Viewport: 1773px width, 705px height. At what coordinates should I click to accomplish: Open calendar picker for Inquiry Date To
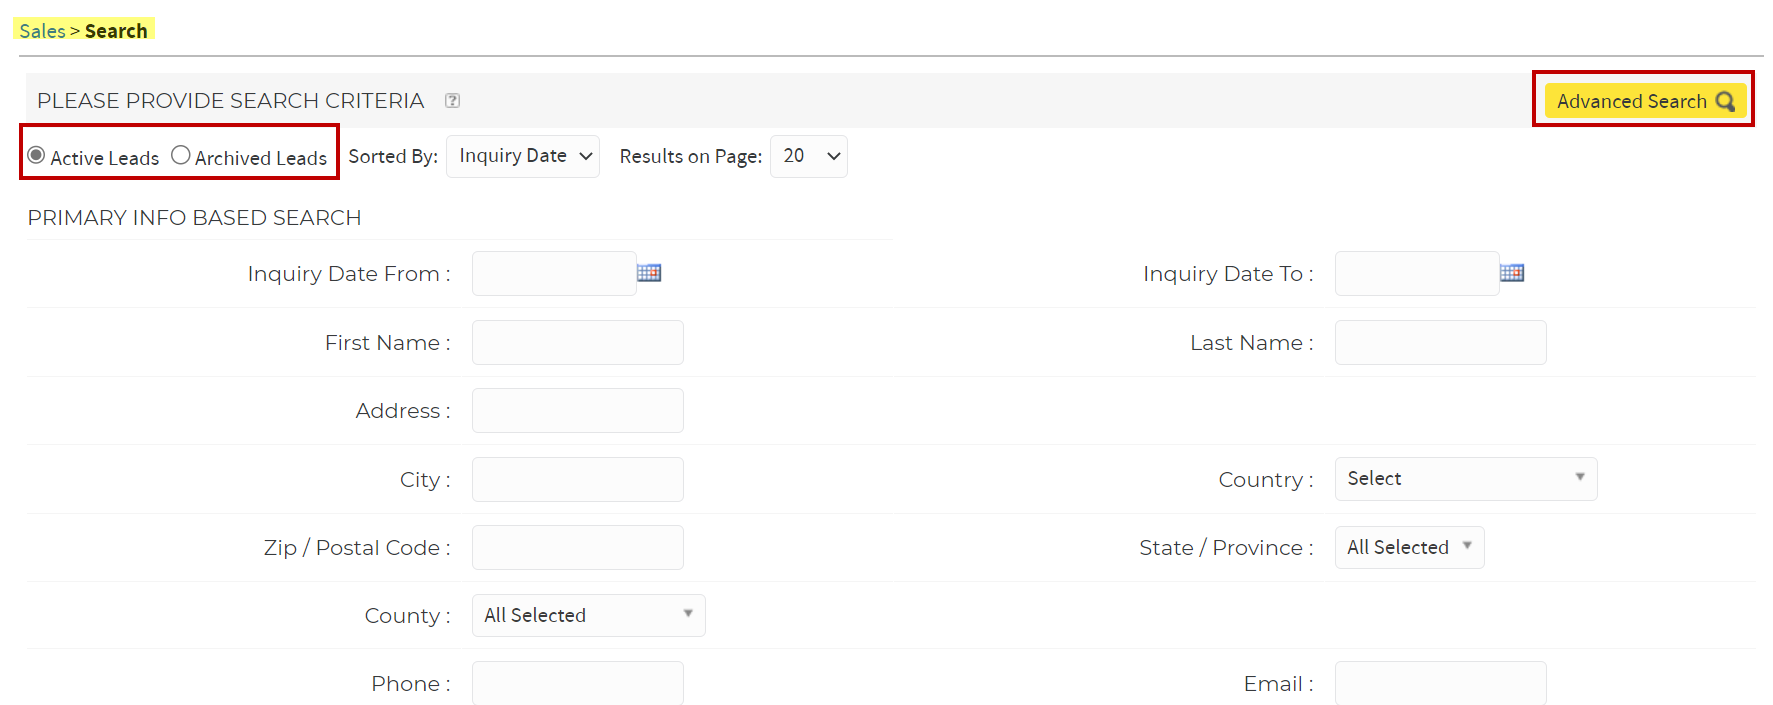coord(1512,273)
